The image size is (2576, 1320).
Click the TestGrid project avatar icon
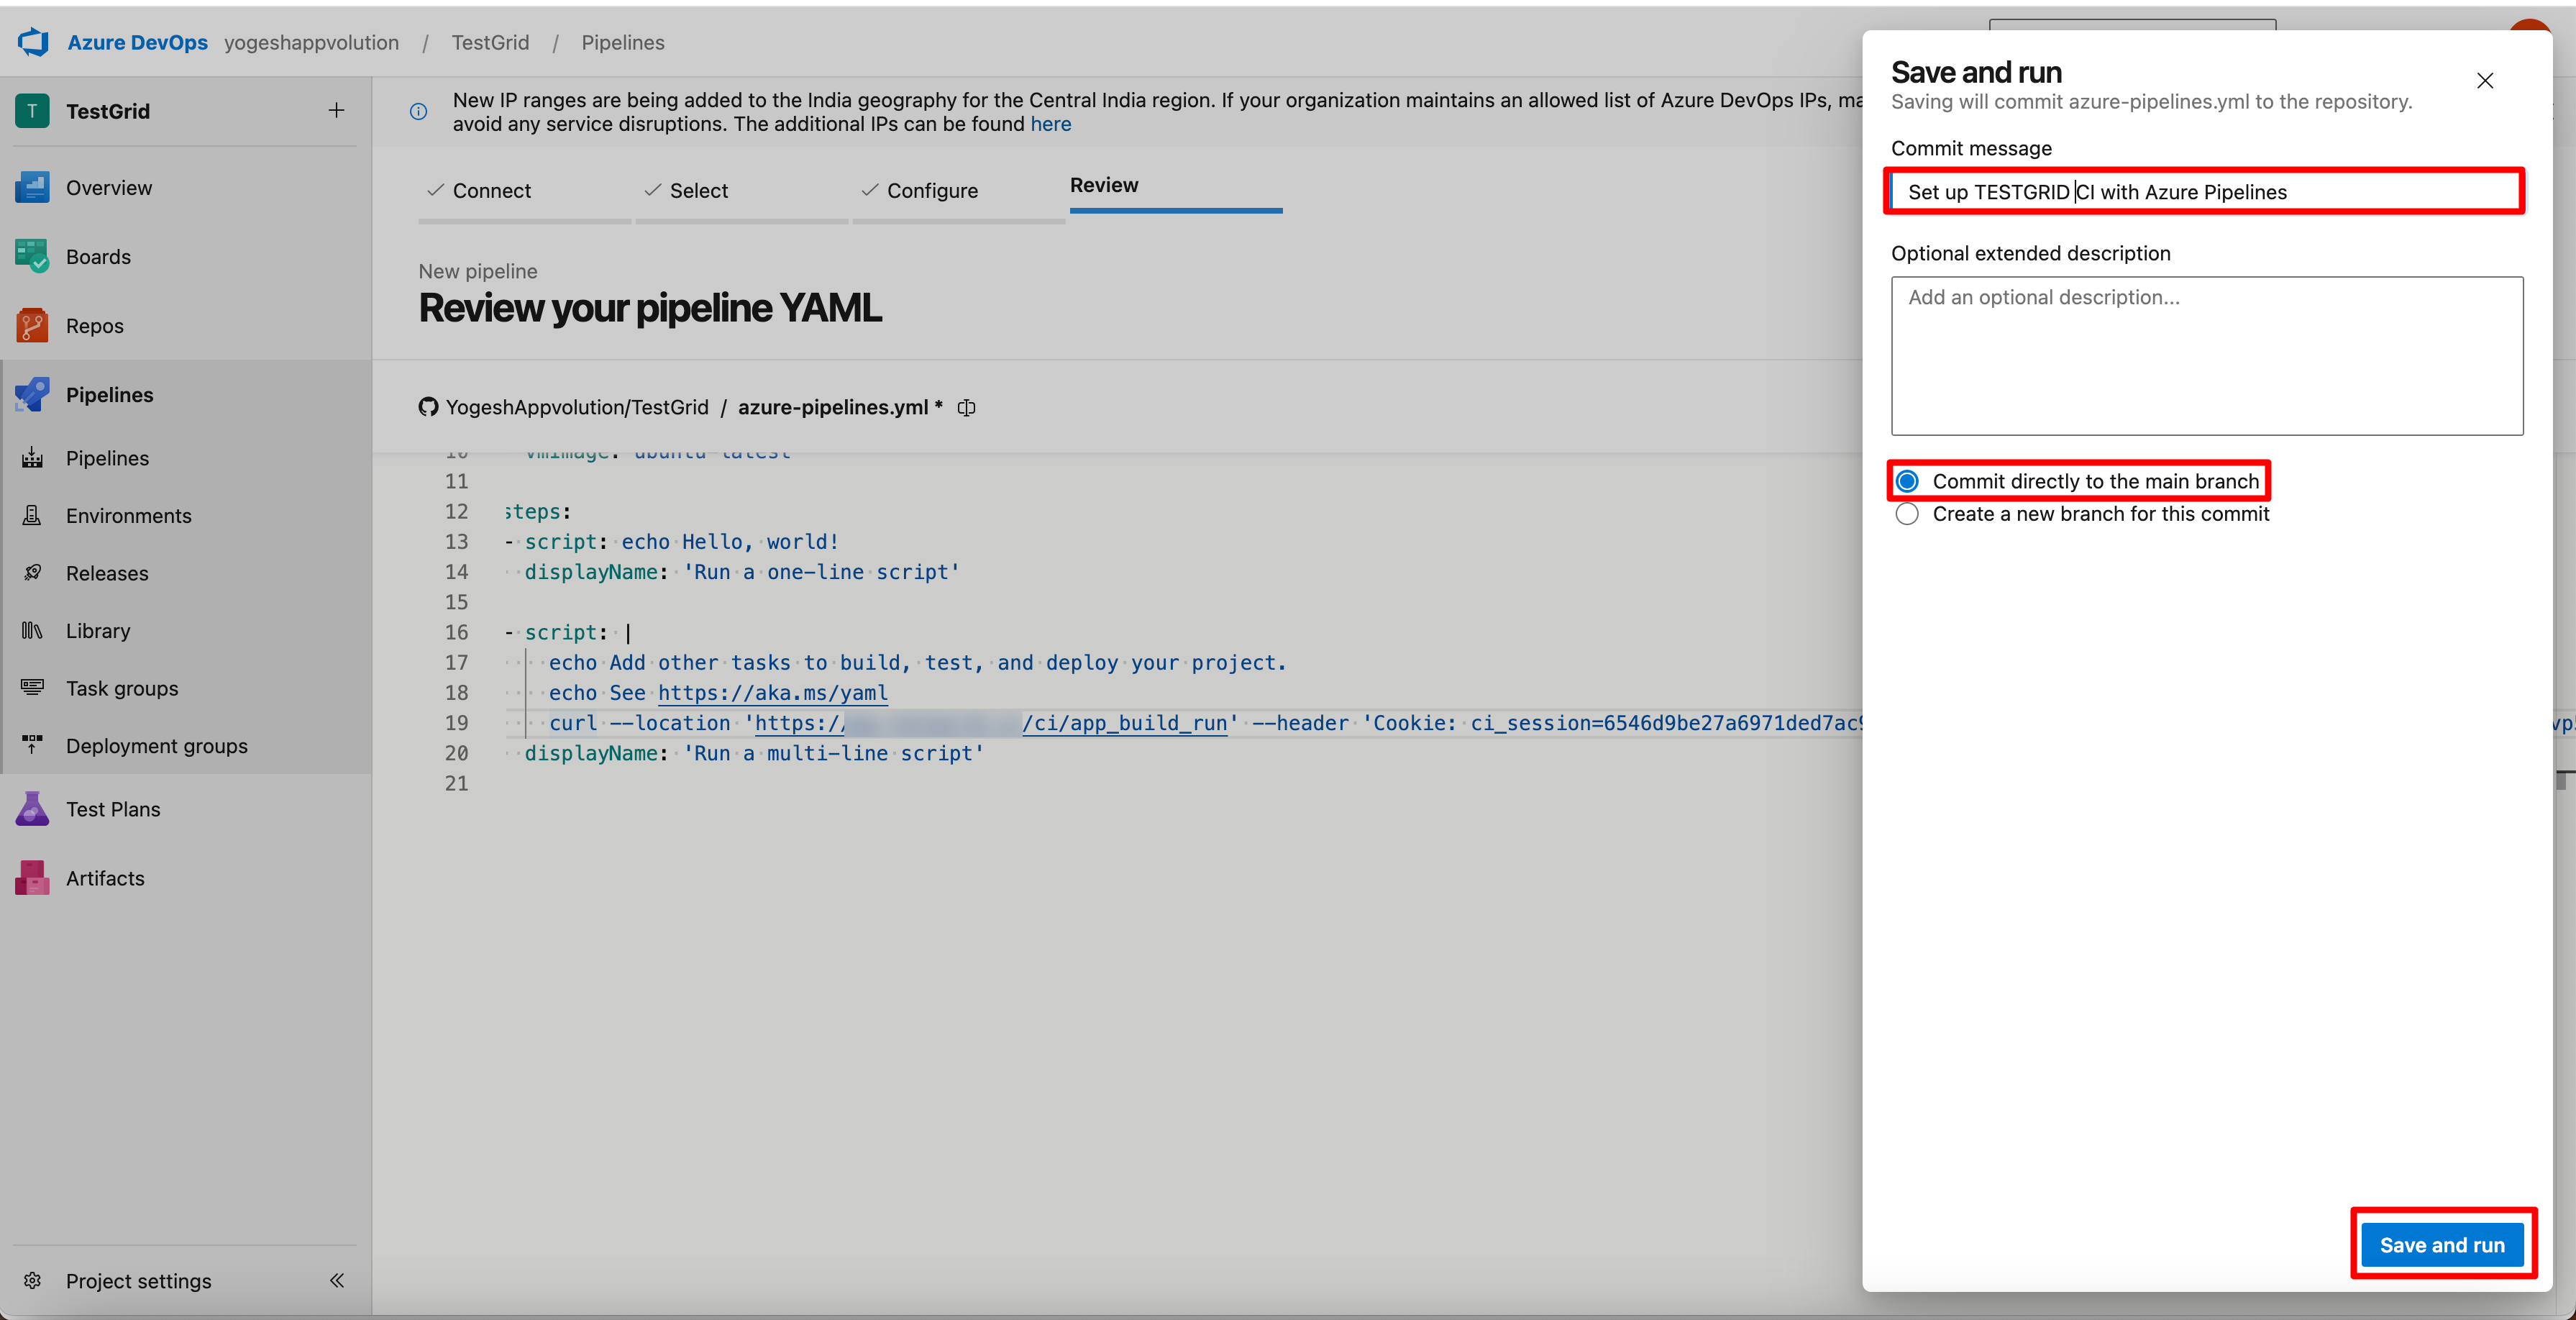coord(32,111)
